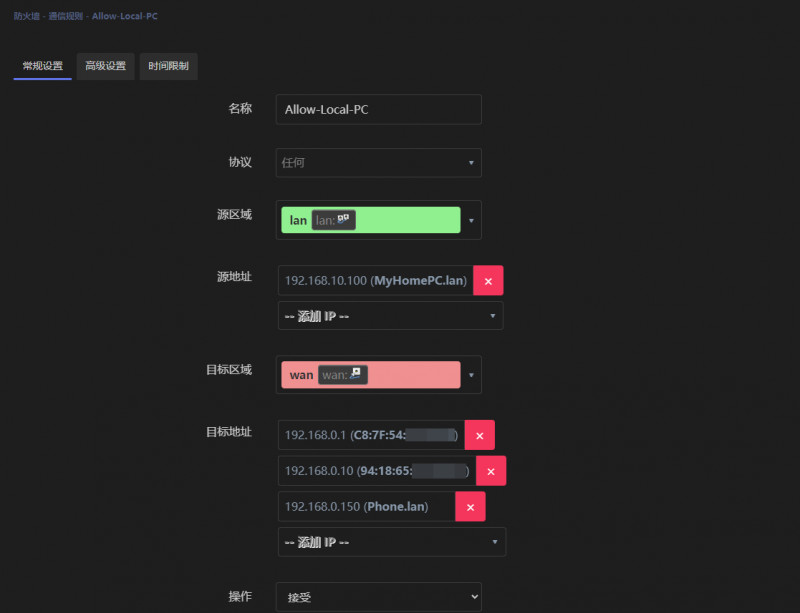The width and height of the screenshot is (800, 613).
Task: Open the 协议 protocol dropdown
Action: click(378, 163)
